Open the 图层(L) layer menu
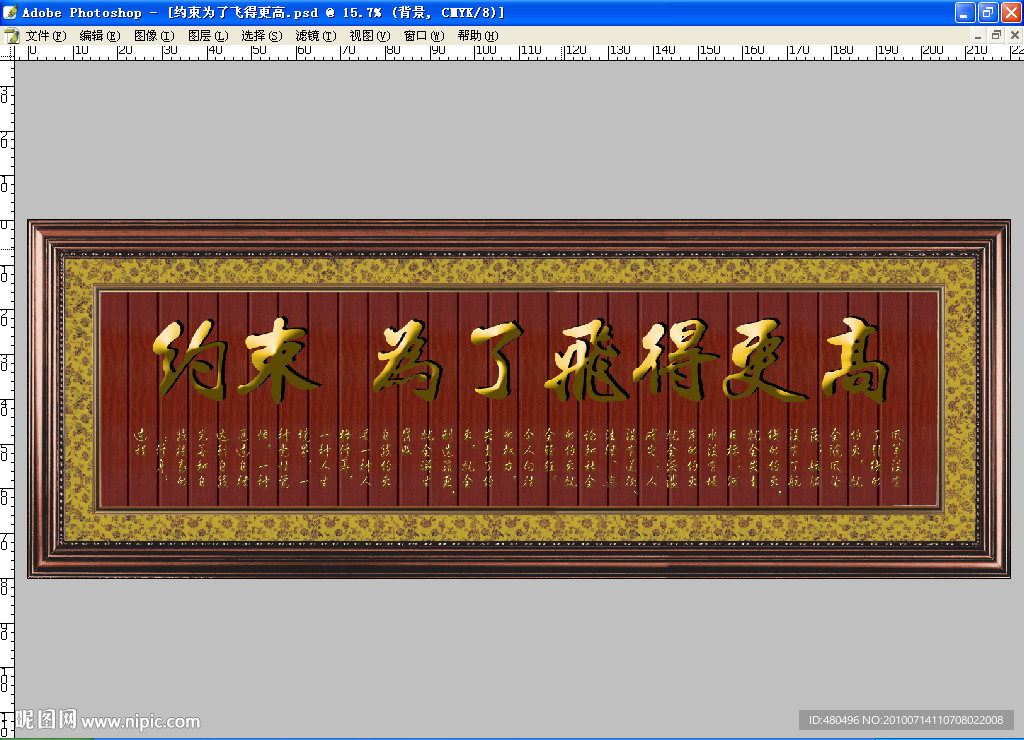 click(x=207, y=35)
